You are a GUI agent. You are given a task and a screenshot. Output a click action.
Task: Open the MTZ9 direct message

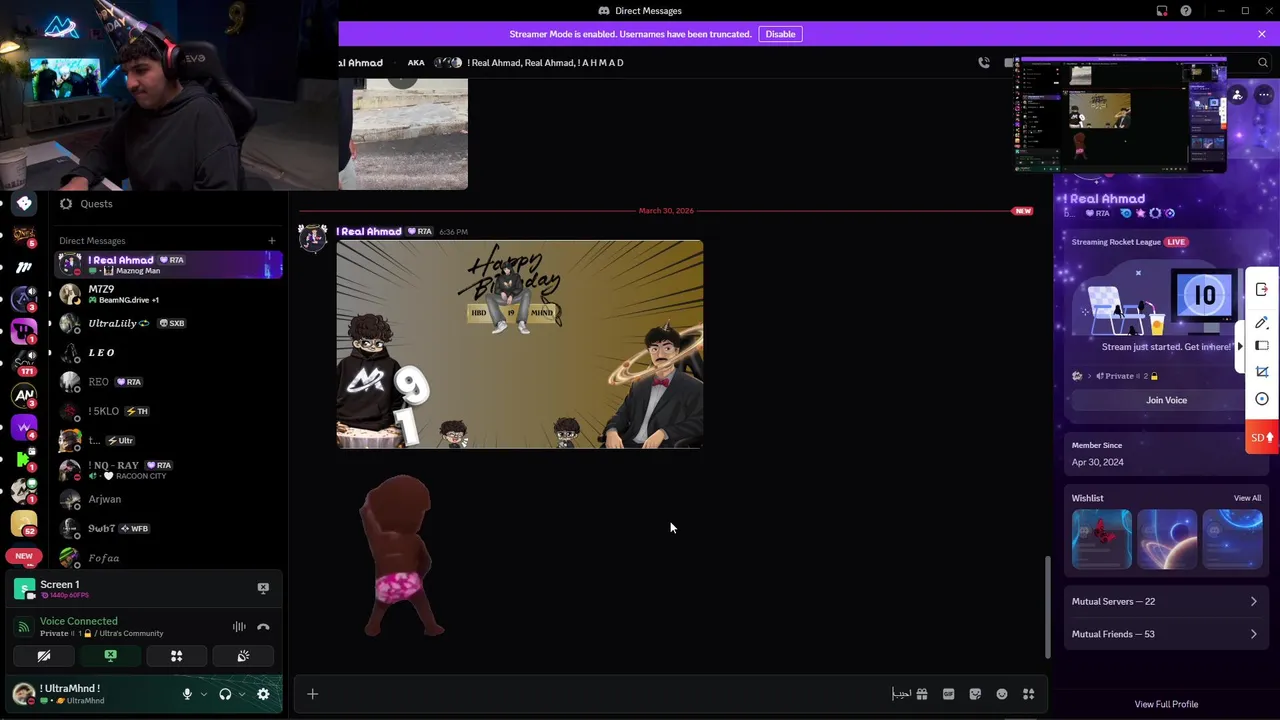(x=168, y=294)
